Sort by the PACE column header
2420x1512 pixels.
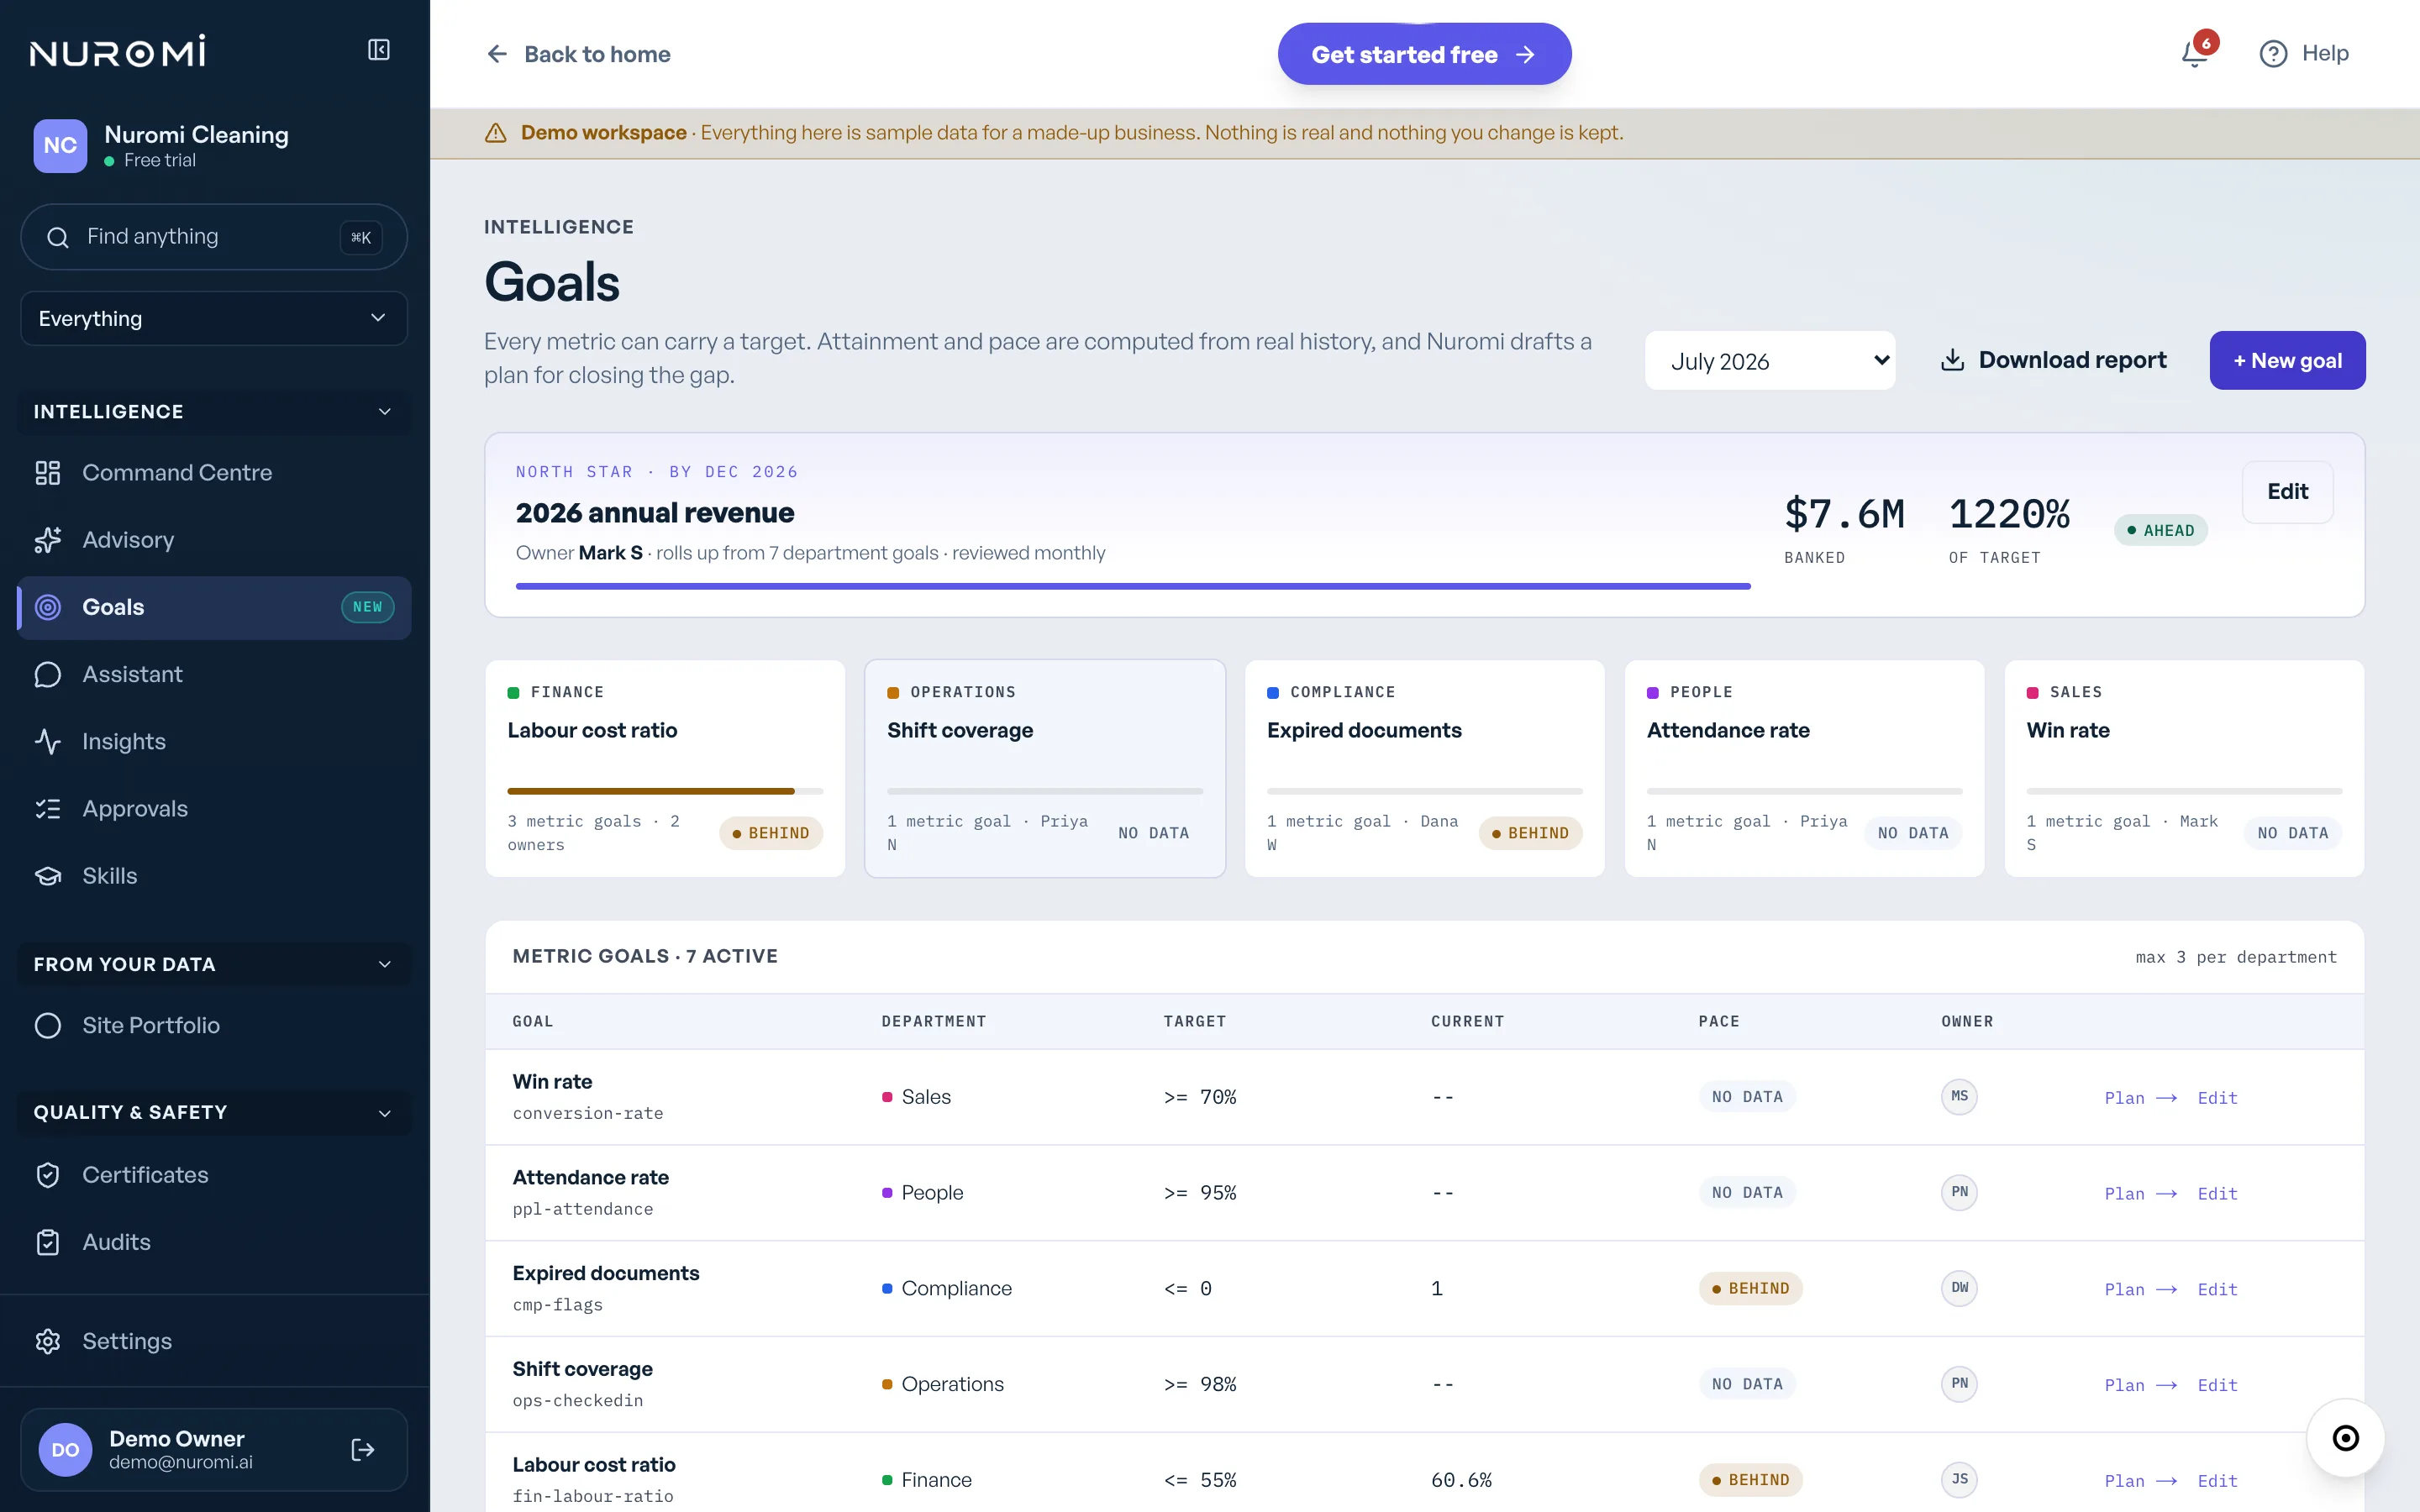(1718, 1021)
